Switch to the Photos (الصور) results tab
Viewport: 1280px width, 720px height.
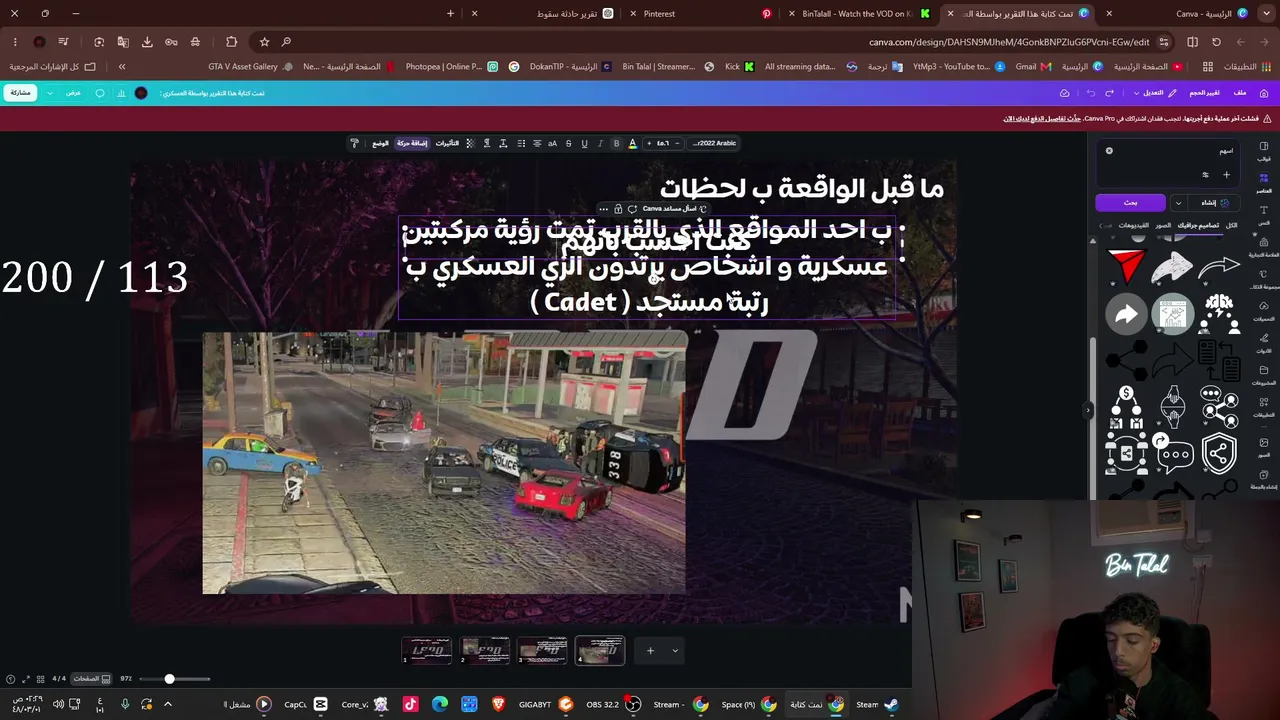click(1163, 225)
